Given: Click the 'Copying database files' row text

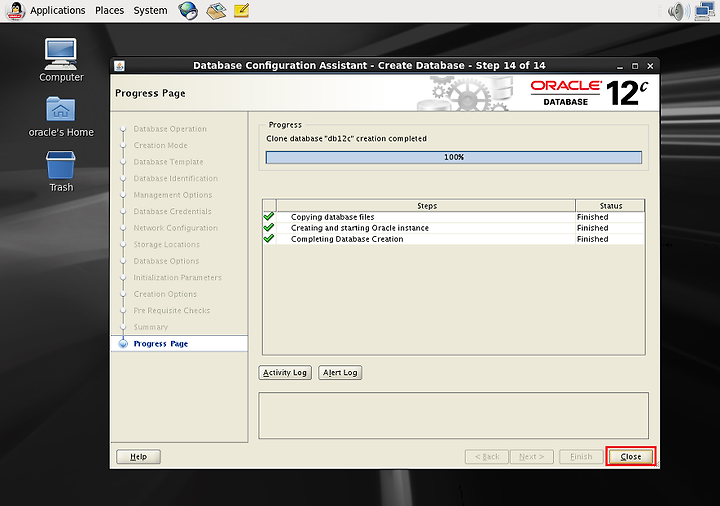Looking at the screenshot, I should pyautogui.click(x=332, y=217).
